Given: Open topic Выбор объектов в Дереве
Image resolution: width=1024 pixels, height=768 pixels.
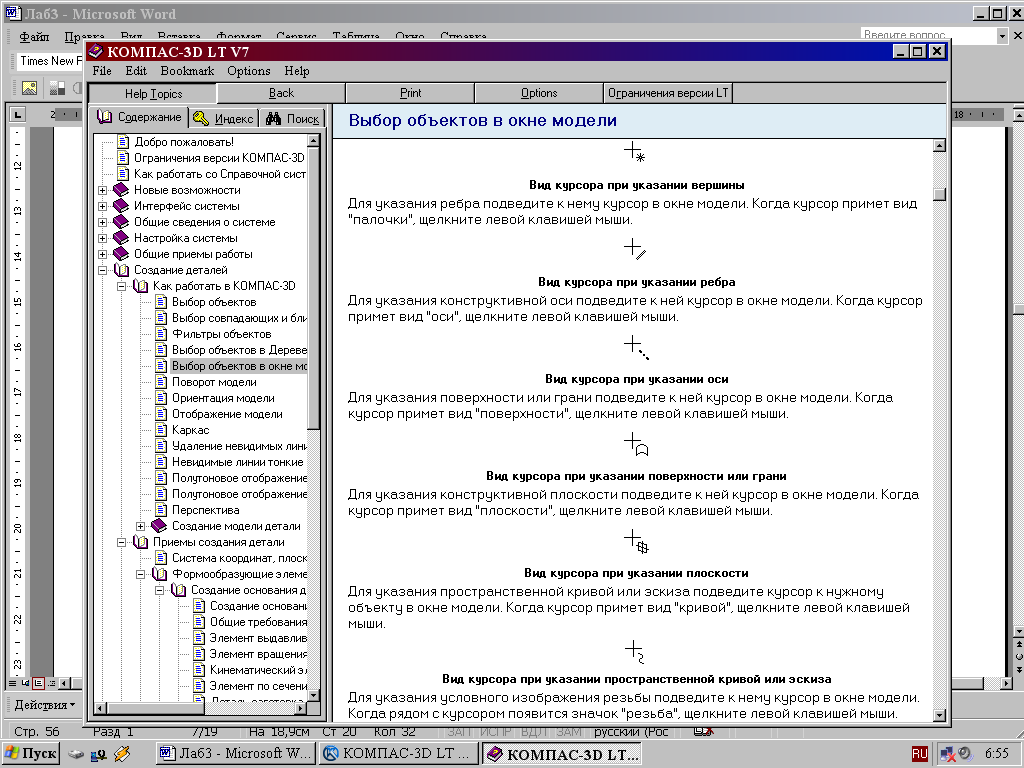Looking at the screenshot, I should click(x=239, y=350).
